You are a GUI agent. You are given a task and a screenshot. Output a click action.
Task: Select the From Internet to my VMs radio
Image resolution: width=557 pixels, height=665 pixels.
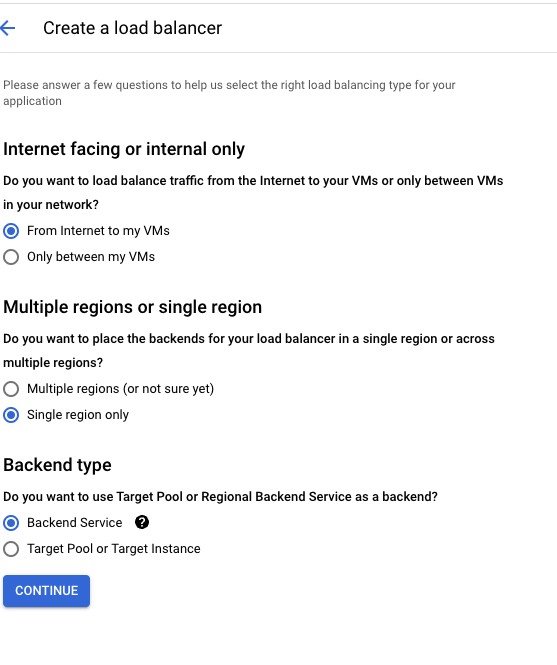(x=11, y=231)
